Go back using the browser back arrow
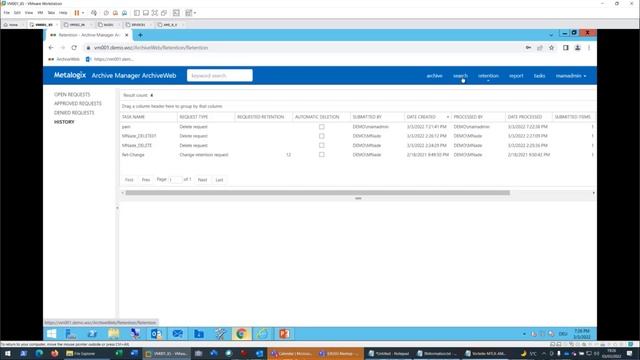Screen dimensions: 640x360 51,48
